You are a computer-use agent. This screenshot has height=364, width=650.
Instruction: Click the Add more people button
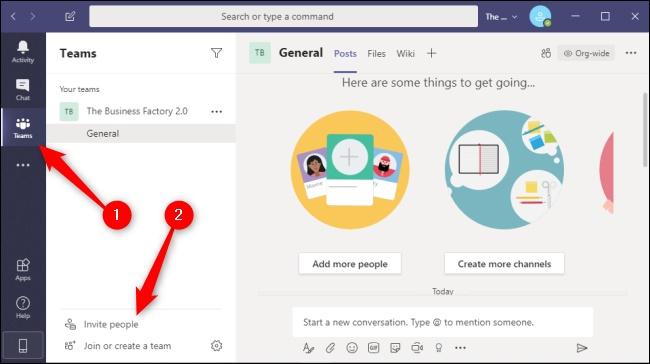350,264
